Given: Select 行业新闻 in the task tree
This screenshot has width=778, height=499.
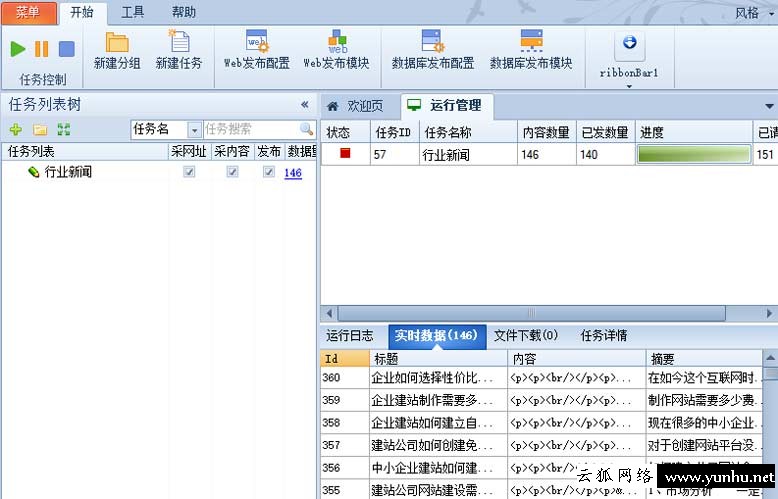Looking at the screenshot, I should [68, 172].
